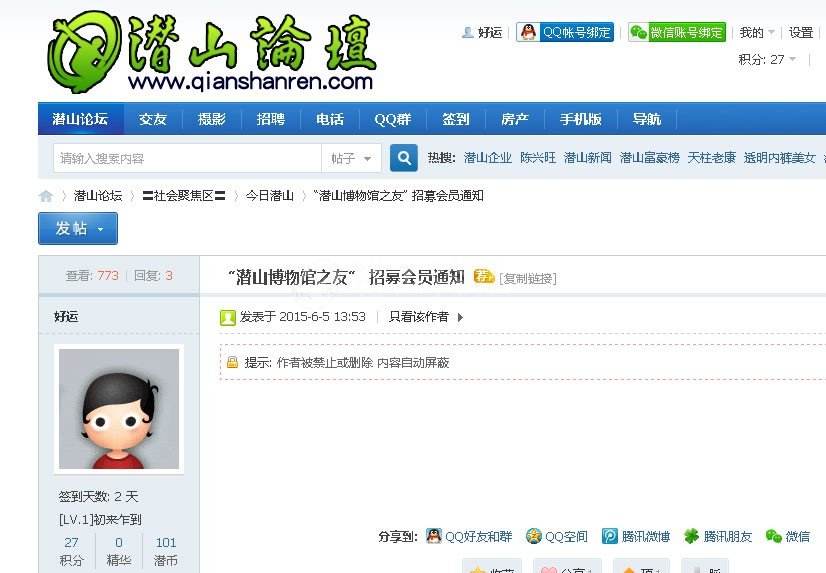The image size is (826, 573).
Task: Share post to 腾讯朋友
Action: pyautogui.click(x=717, y=537)
